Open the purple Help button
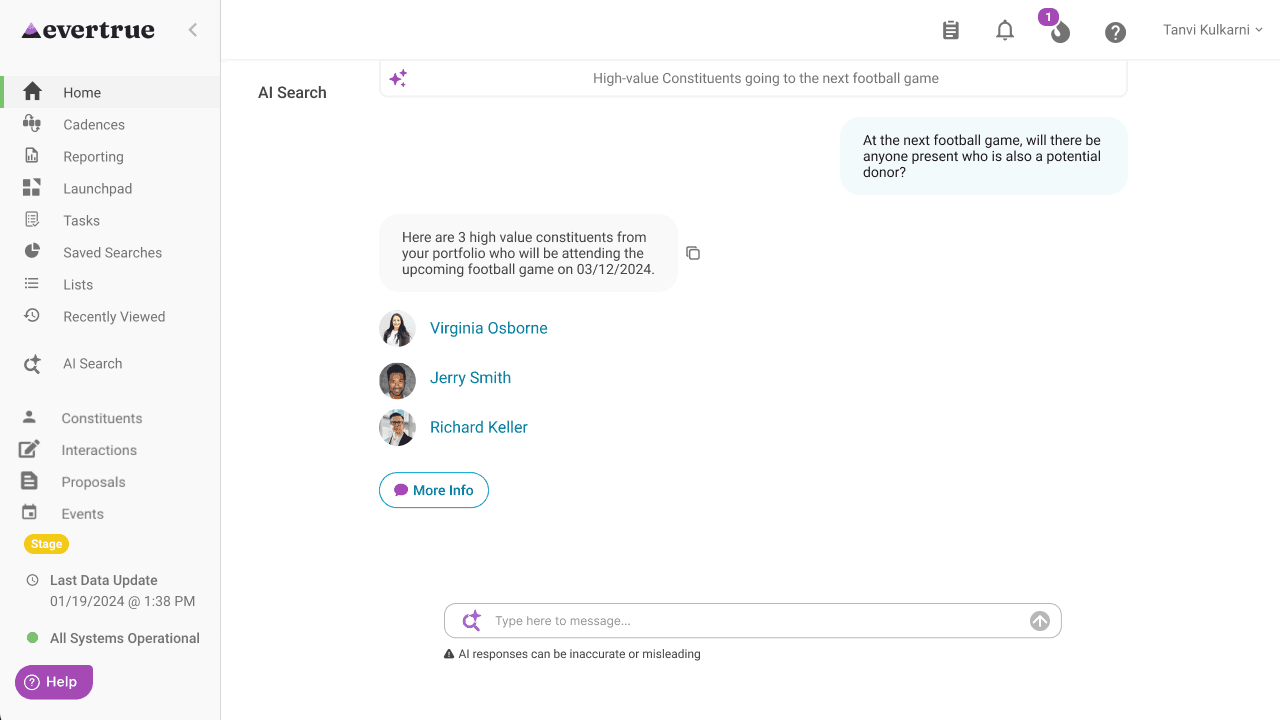Viewport: 1280px width, 720px height. (54, 682)
